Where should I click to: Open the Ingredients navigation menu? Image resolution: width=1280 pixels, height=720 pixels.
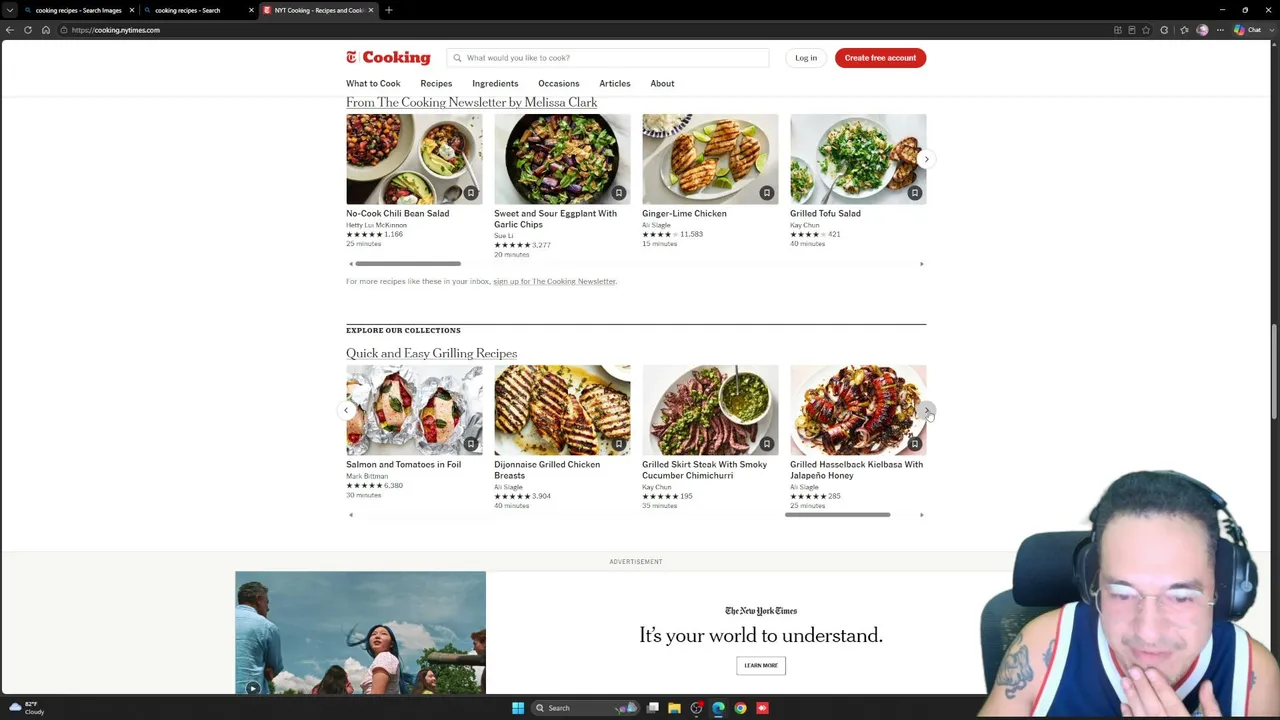tap(495, 84)
